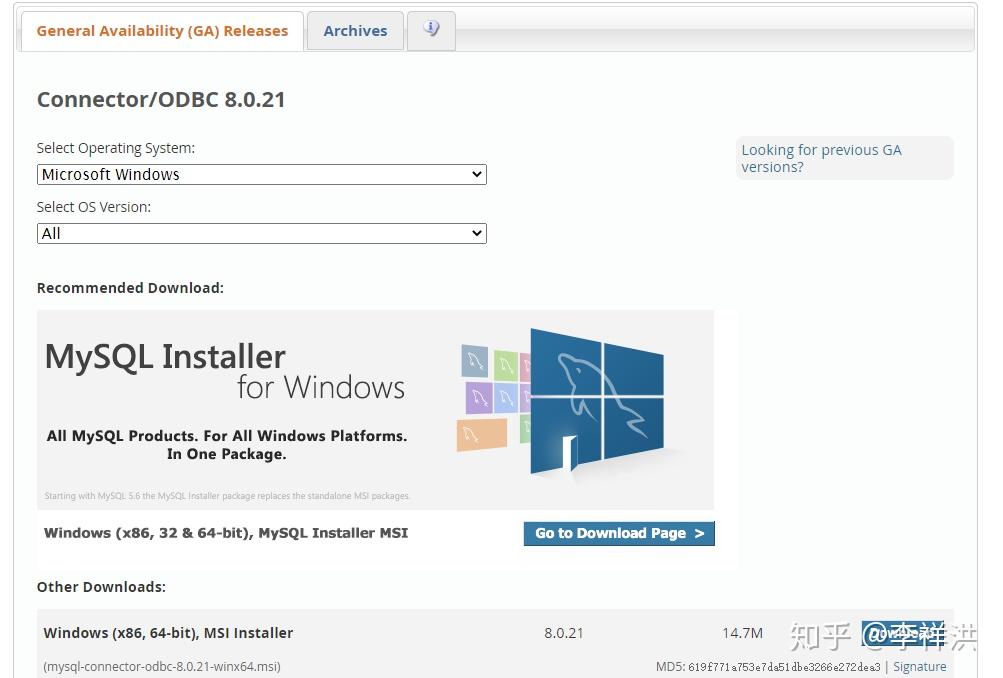Click the 14.7M file size text
The height and width of the screenshot is (678, 1003).
click(742, 632)
